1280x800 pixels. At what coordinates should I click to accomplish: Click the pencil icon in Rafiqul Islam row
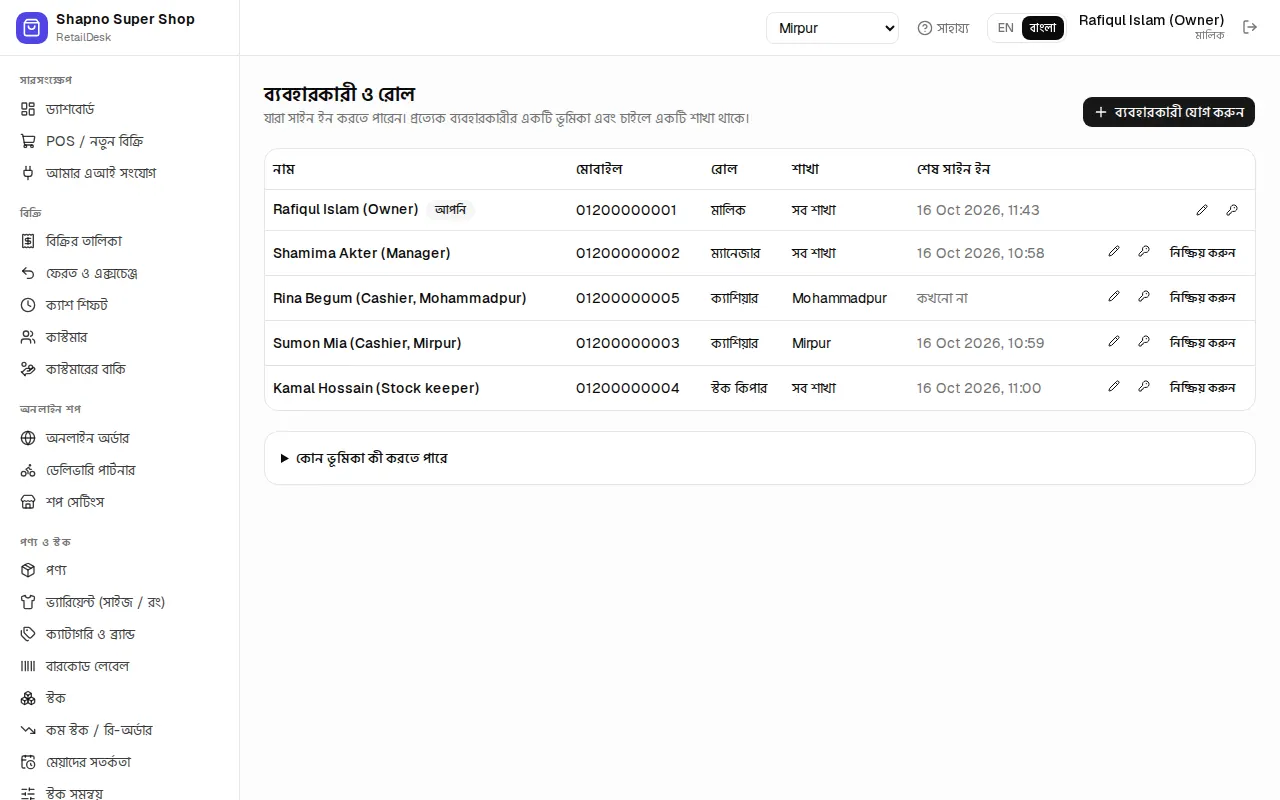[x=1202, y=210]
